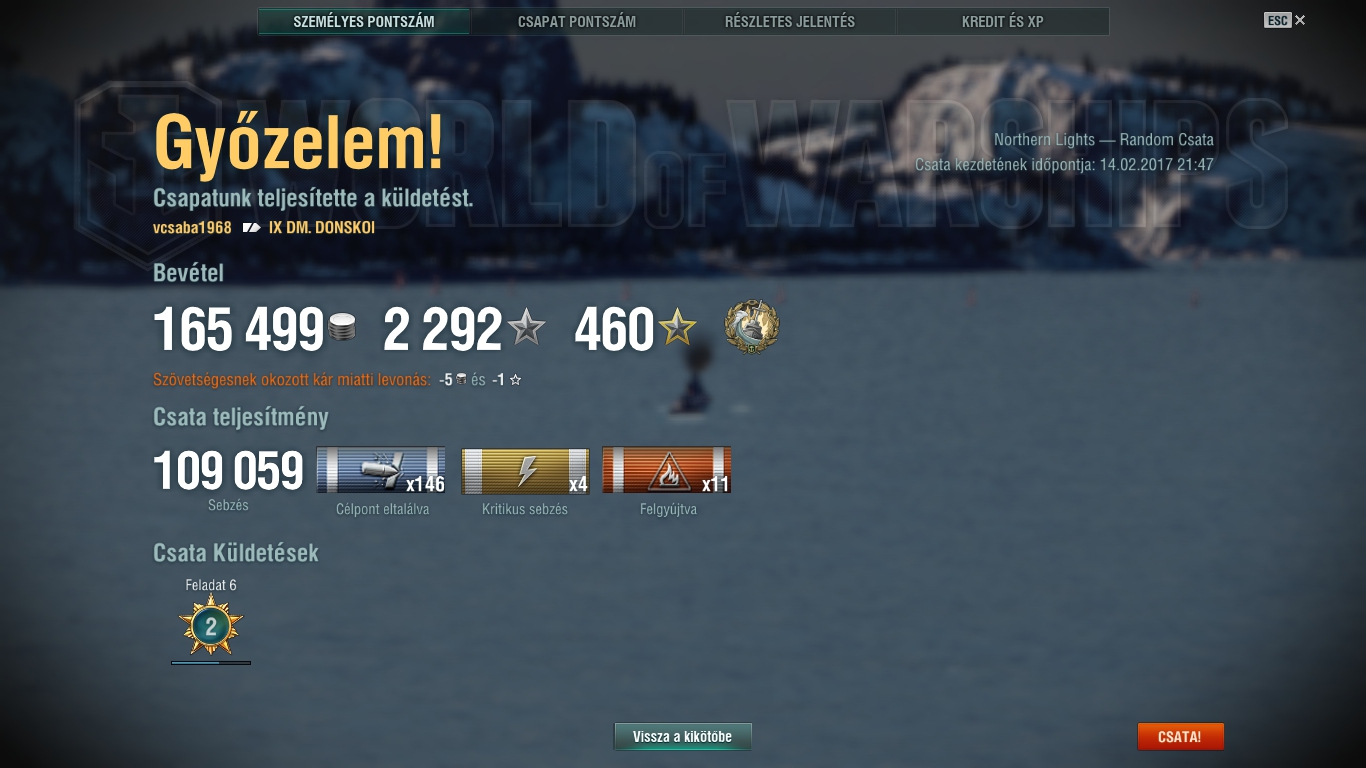Click the grey experience star icon
1366x768 pixels.
526,328
